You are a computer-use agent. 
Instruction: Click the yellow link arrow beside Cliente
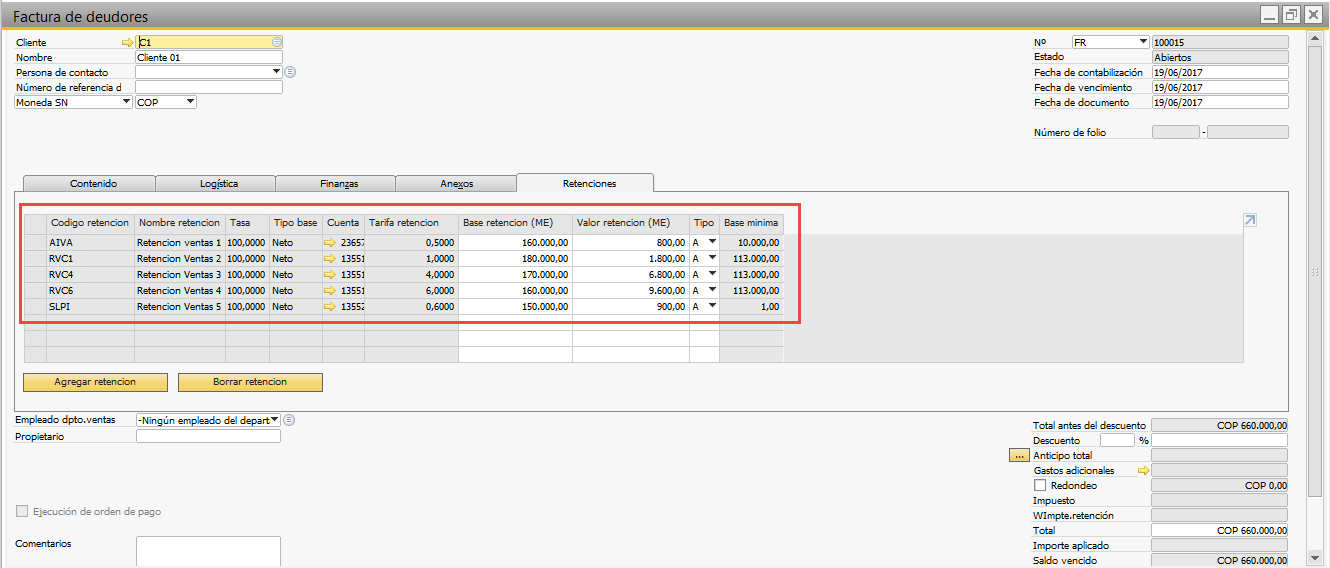(x=126, y=43)
